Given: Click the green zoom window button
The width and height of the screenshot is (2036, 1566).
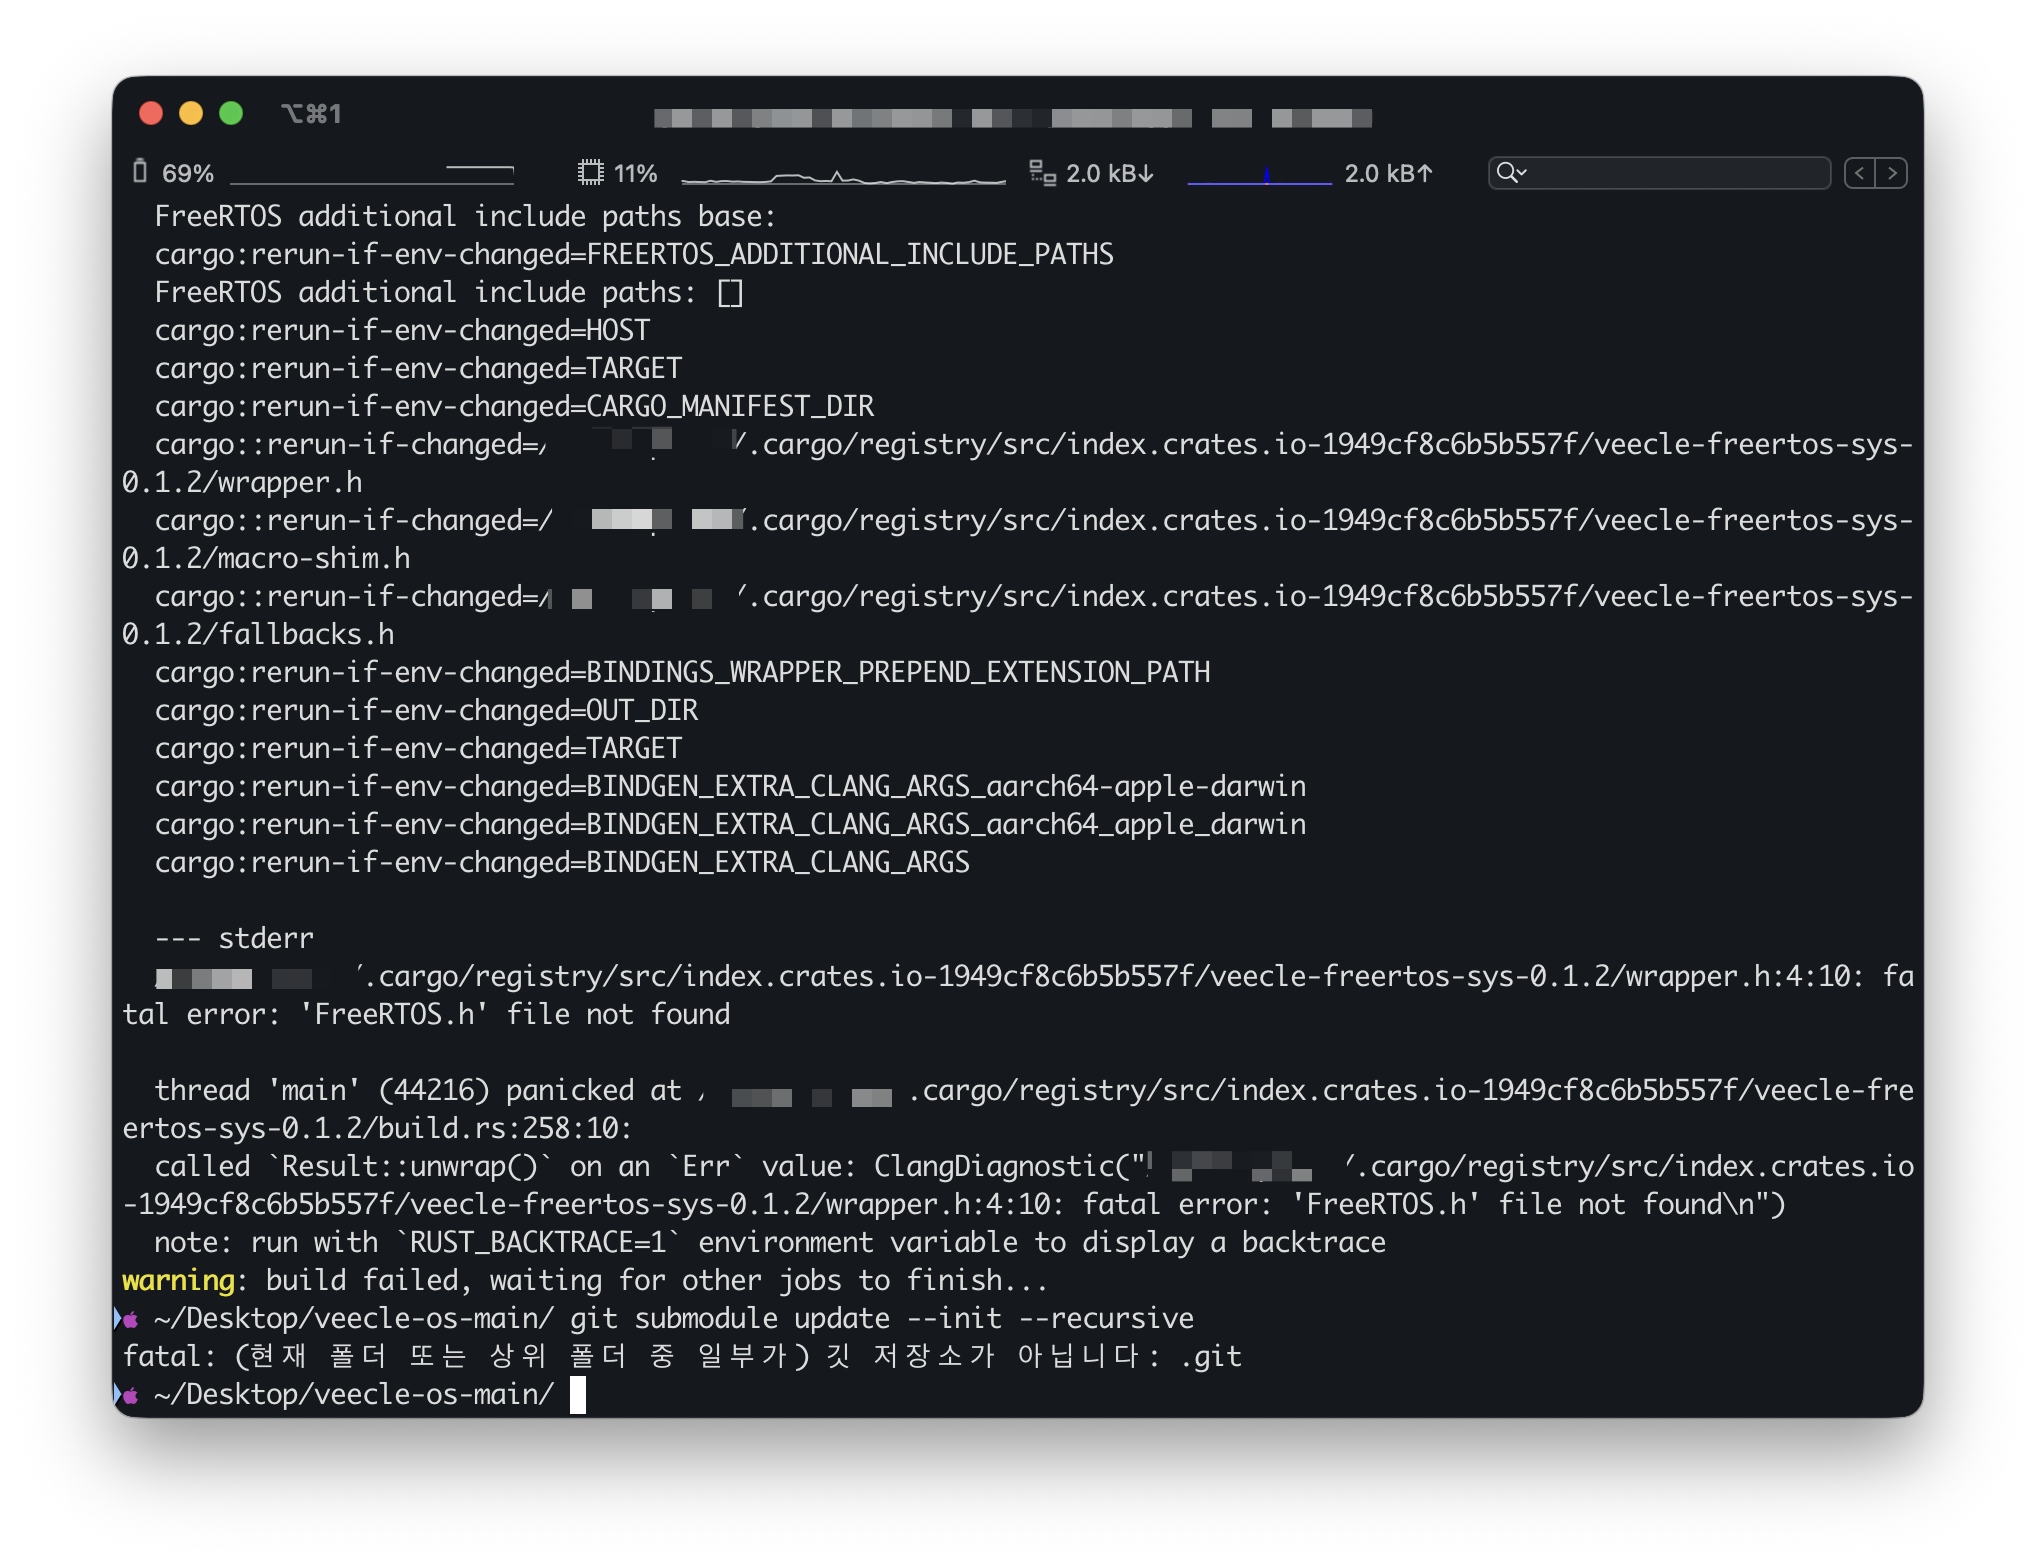Looking at the screenshot, I should click(x=231, y=114).
